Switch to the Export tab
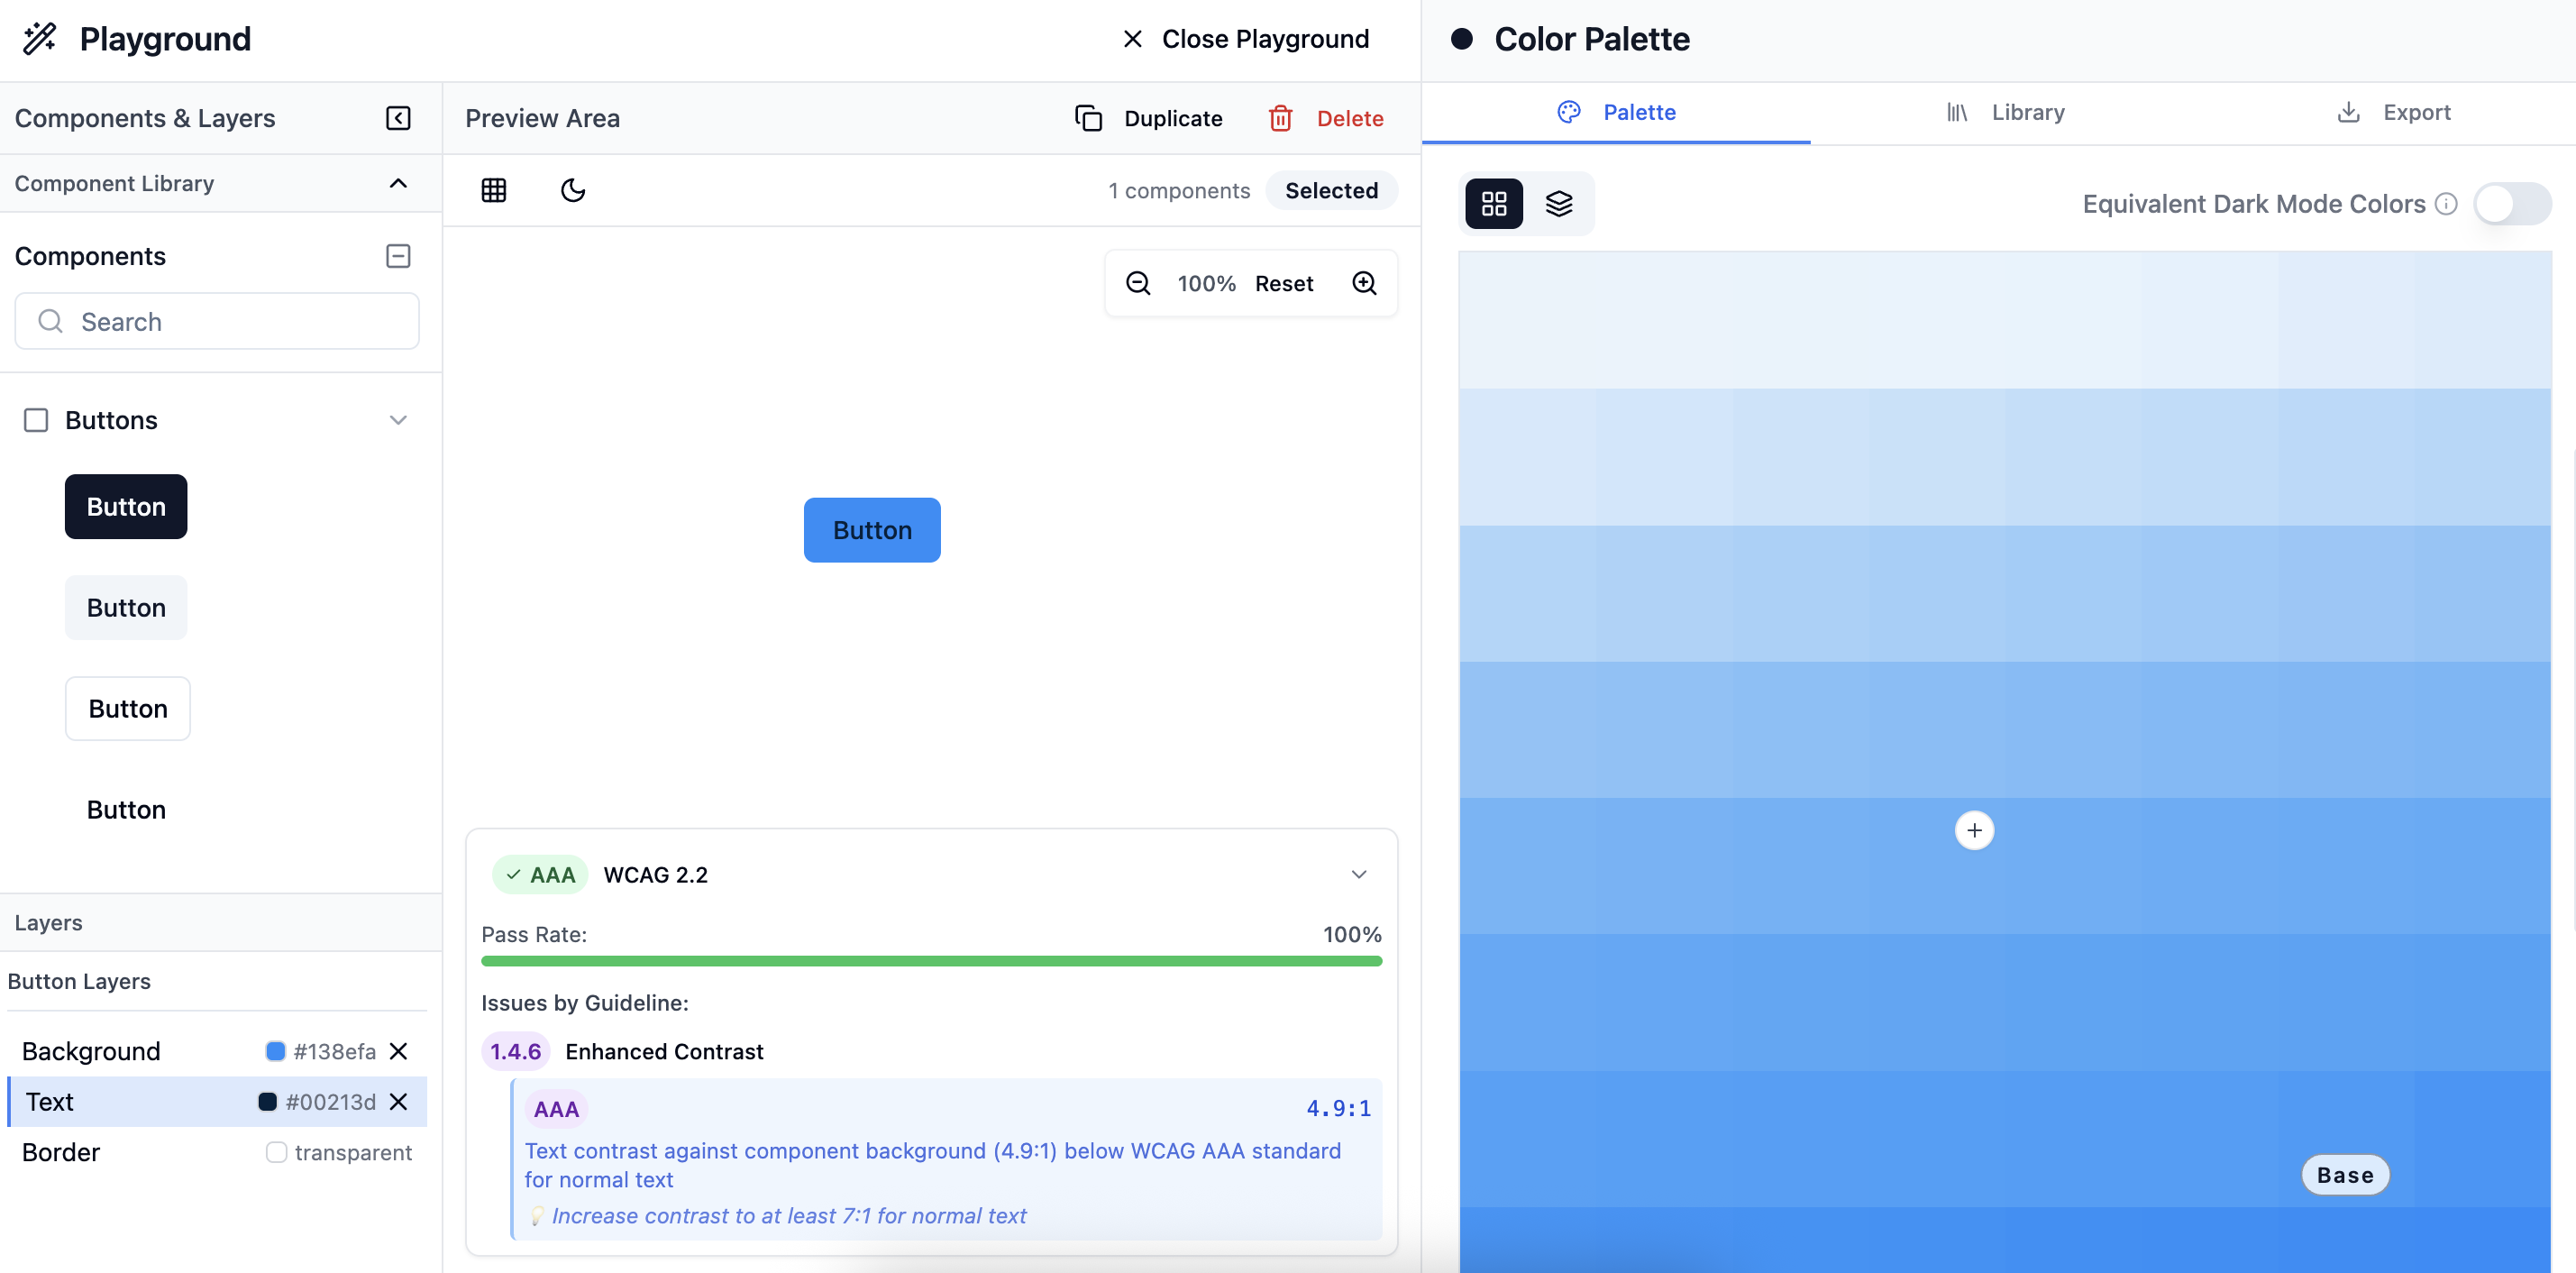2576x1273 pixels. point(2394,112)
